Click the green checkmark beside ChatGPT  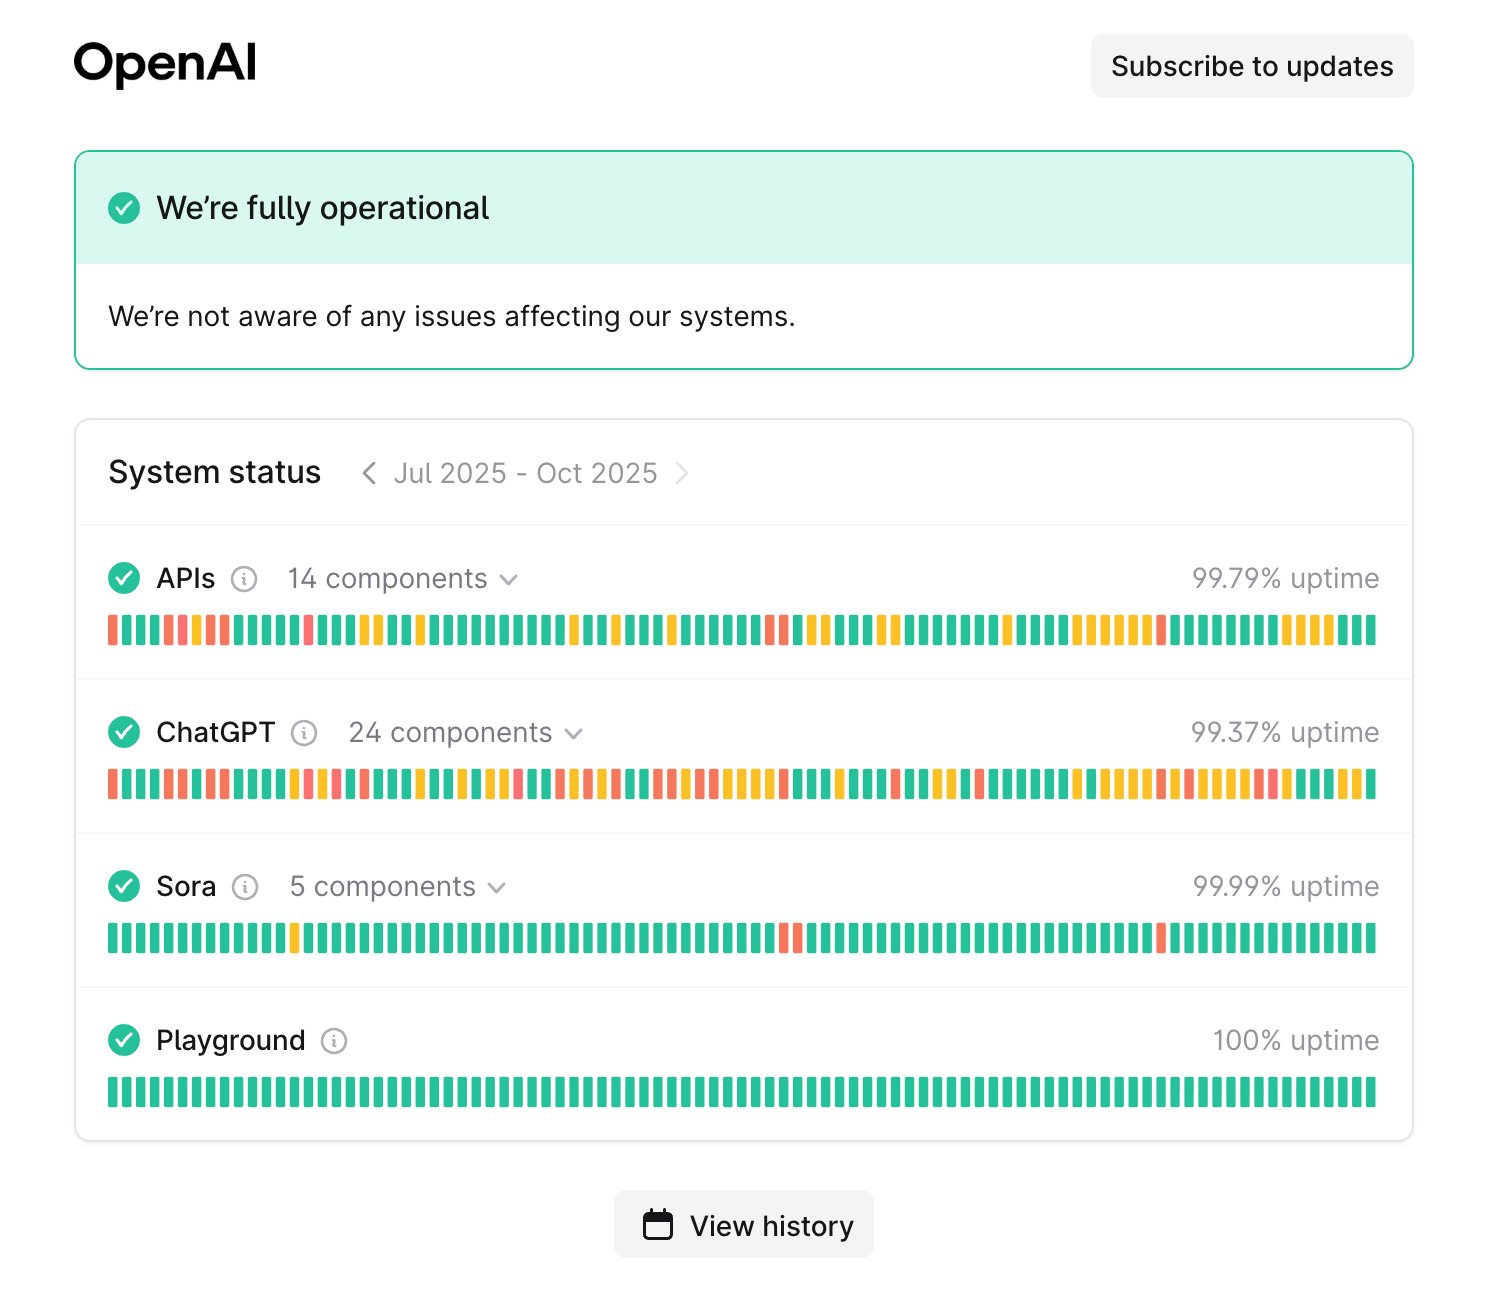[124, 732]
